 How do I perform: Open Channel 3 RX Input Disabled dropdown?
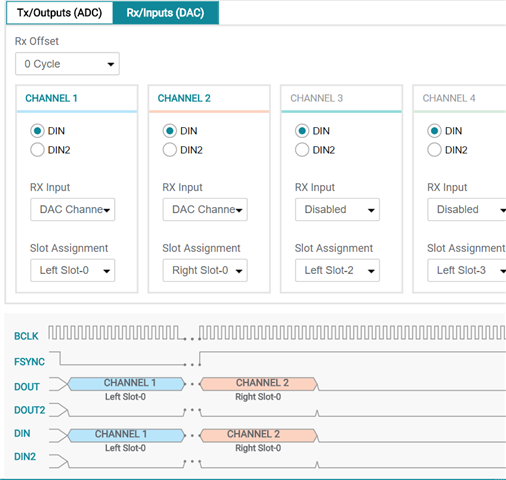[x=337, y=210]
